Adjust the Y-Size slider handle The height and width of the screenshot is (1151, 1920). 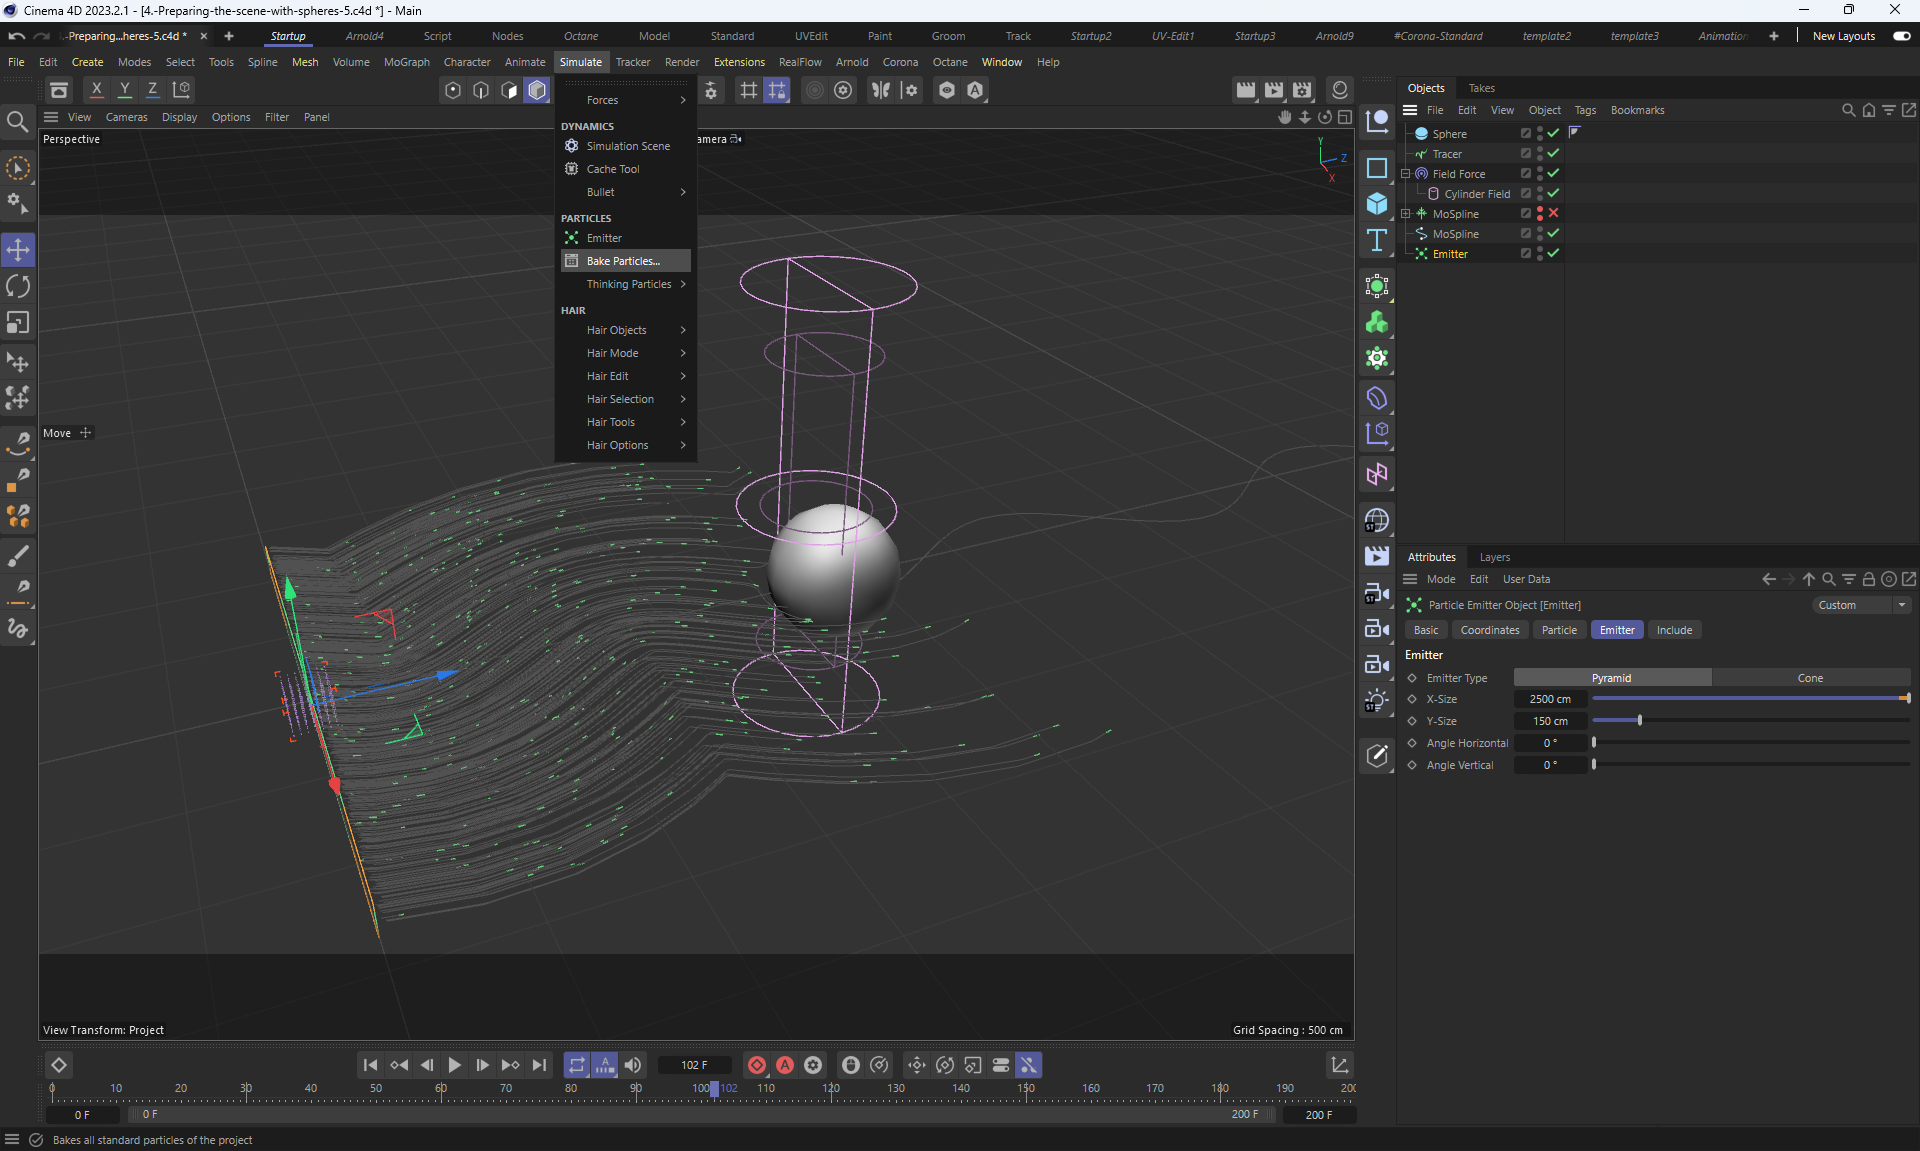point(1639,721)
